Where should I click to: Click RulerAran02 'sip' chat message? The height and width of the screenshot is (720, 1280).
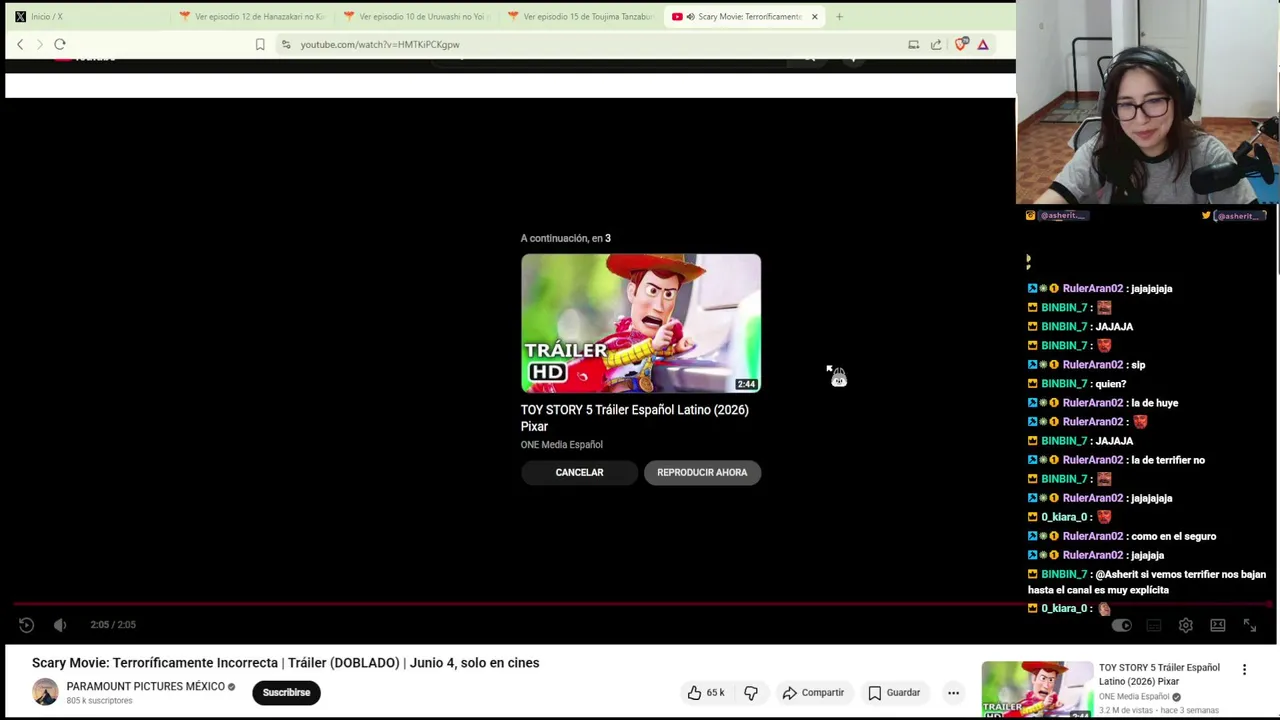(x=1087, y=365)
